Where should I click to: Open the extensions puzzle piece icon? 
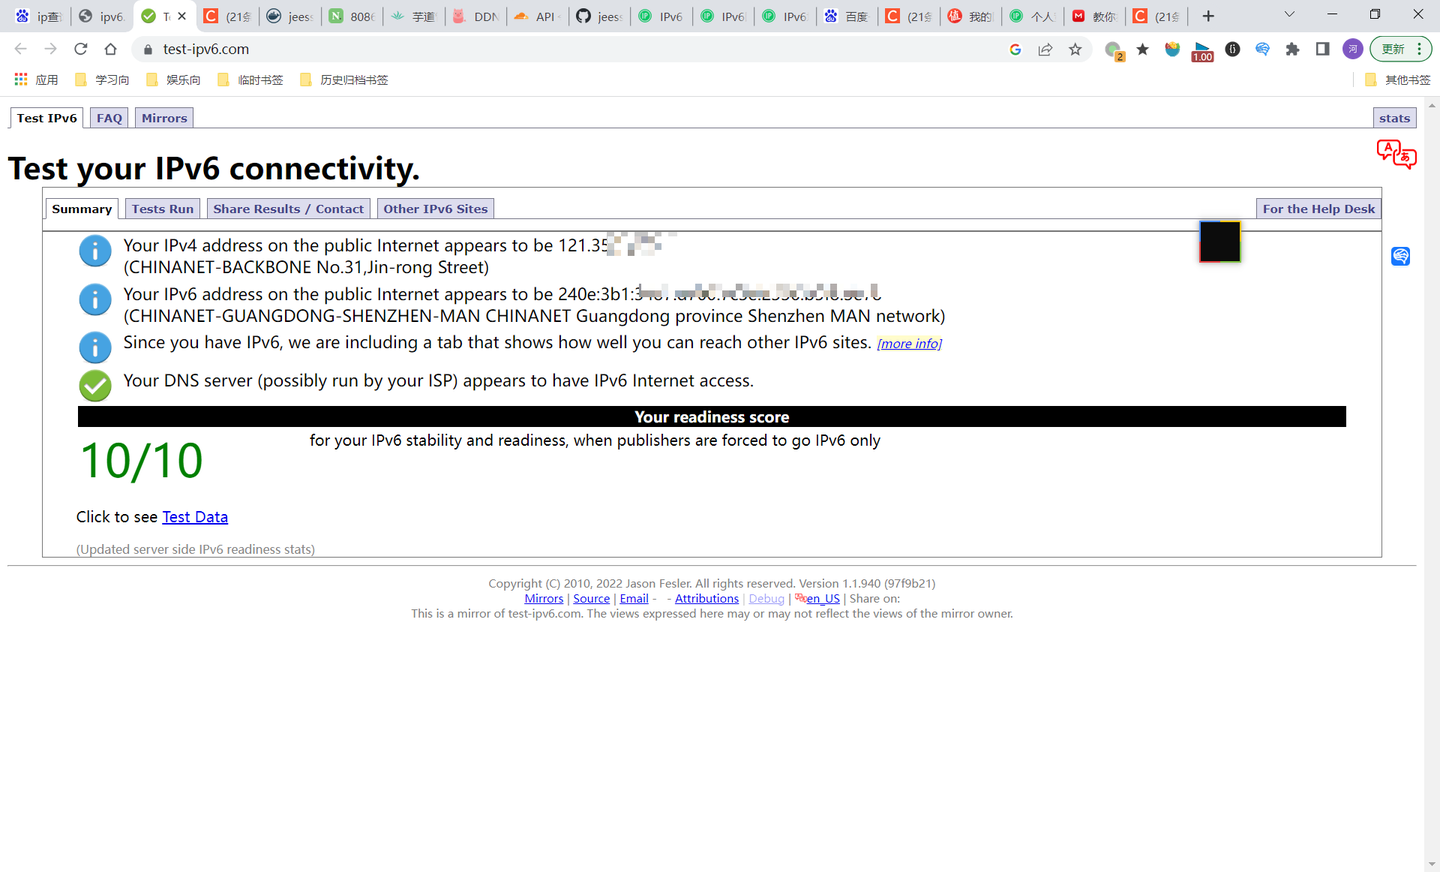click(1292, 49)
